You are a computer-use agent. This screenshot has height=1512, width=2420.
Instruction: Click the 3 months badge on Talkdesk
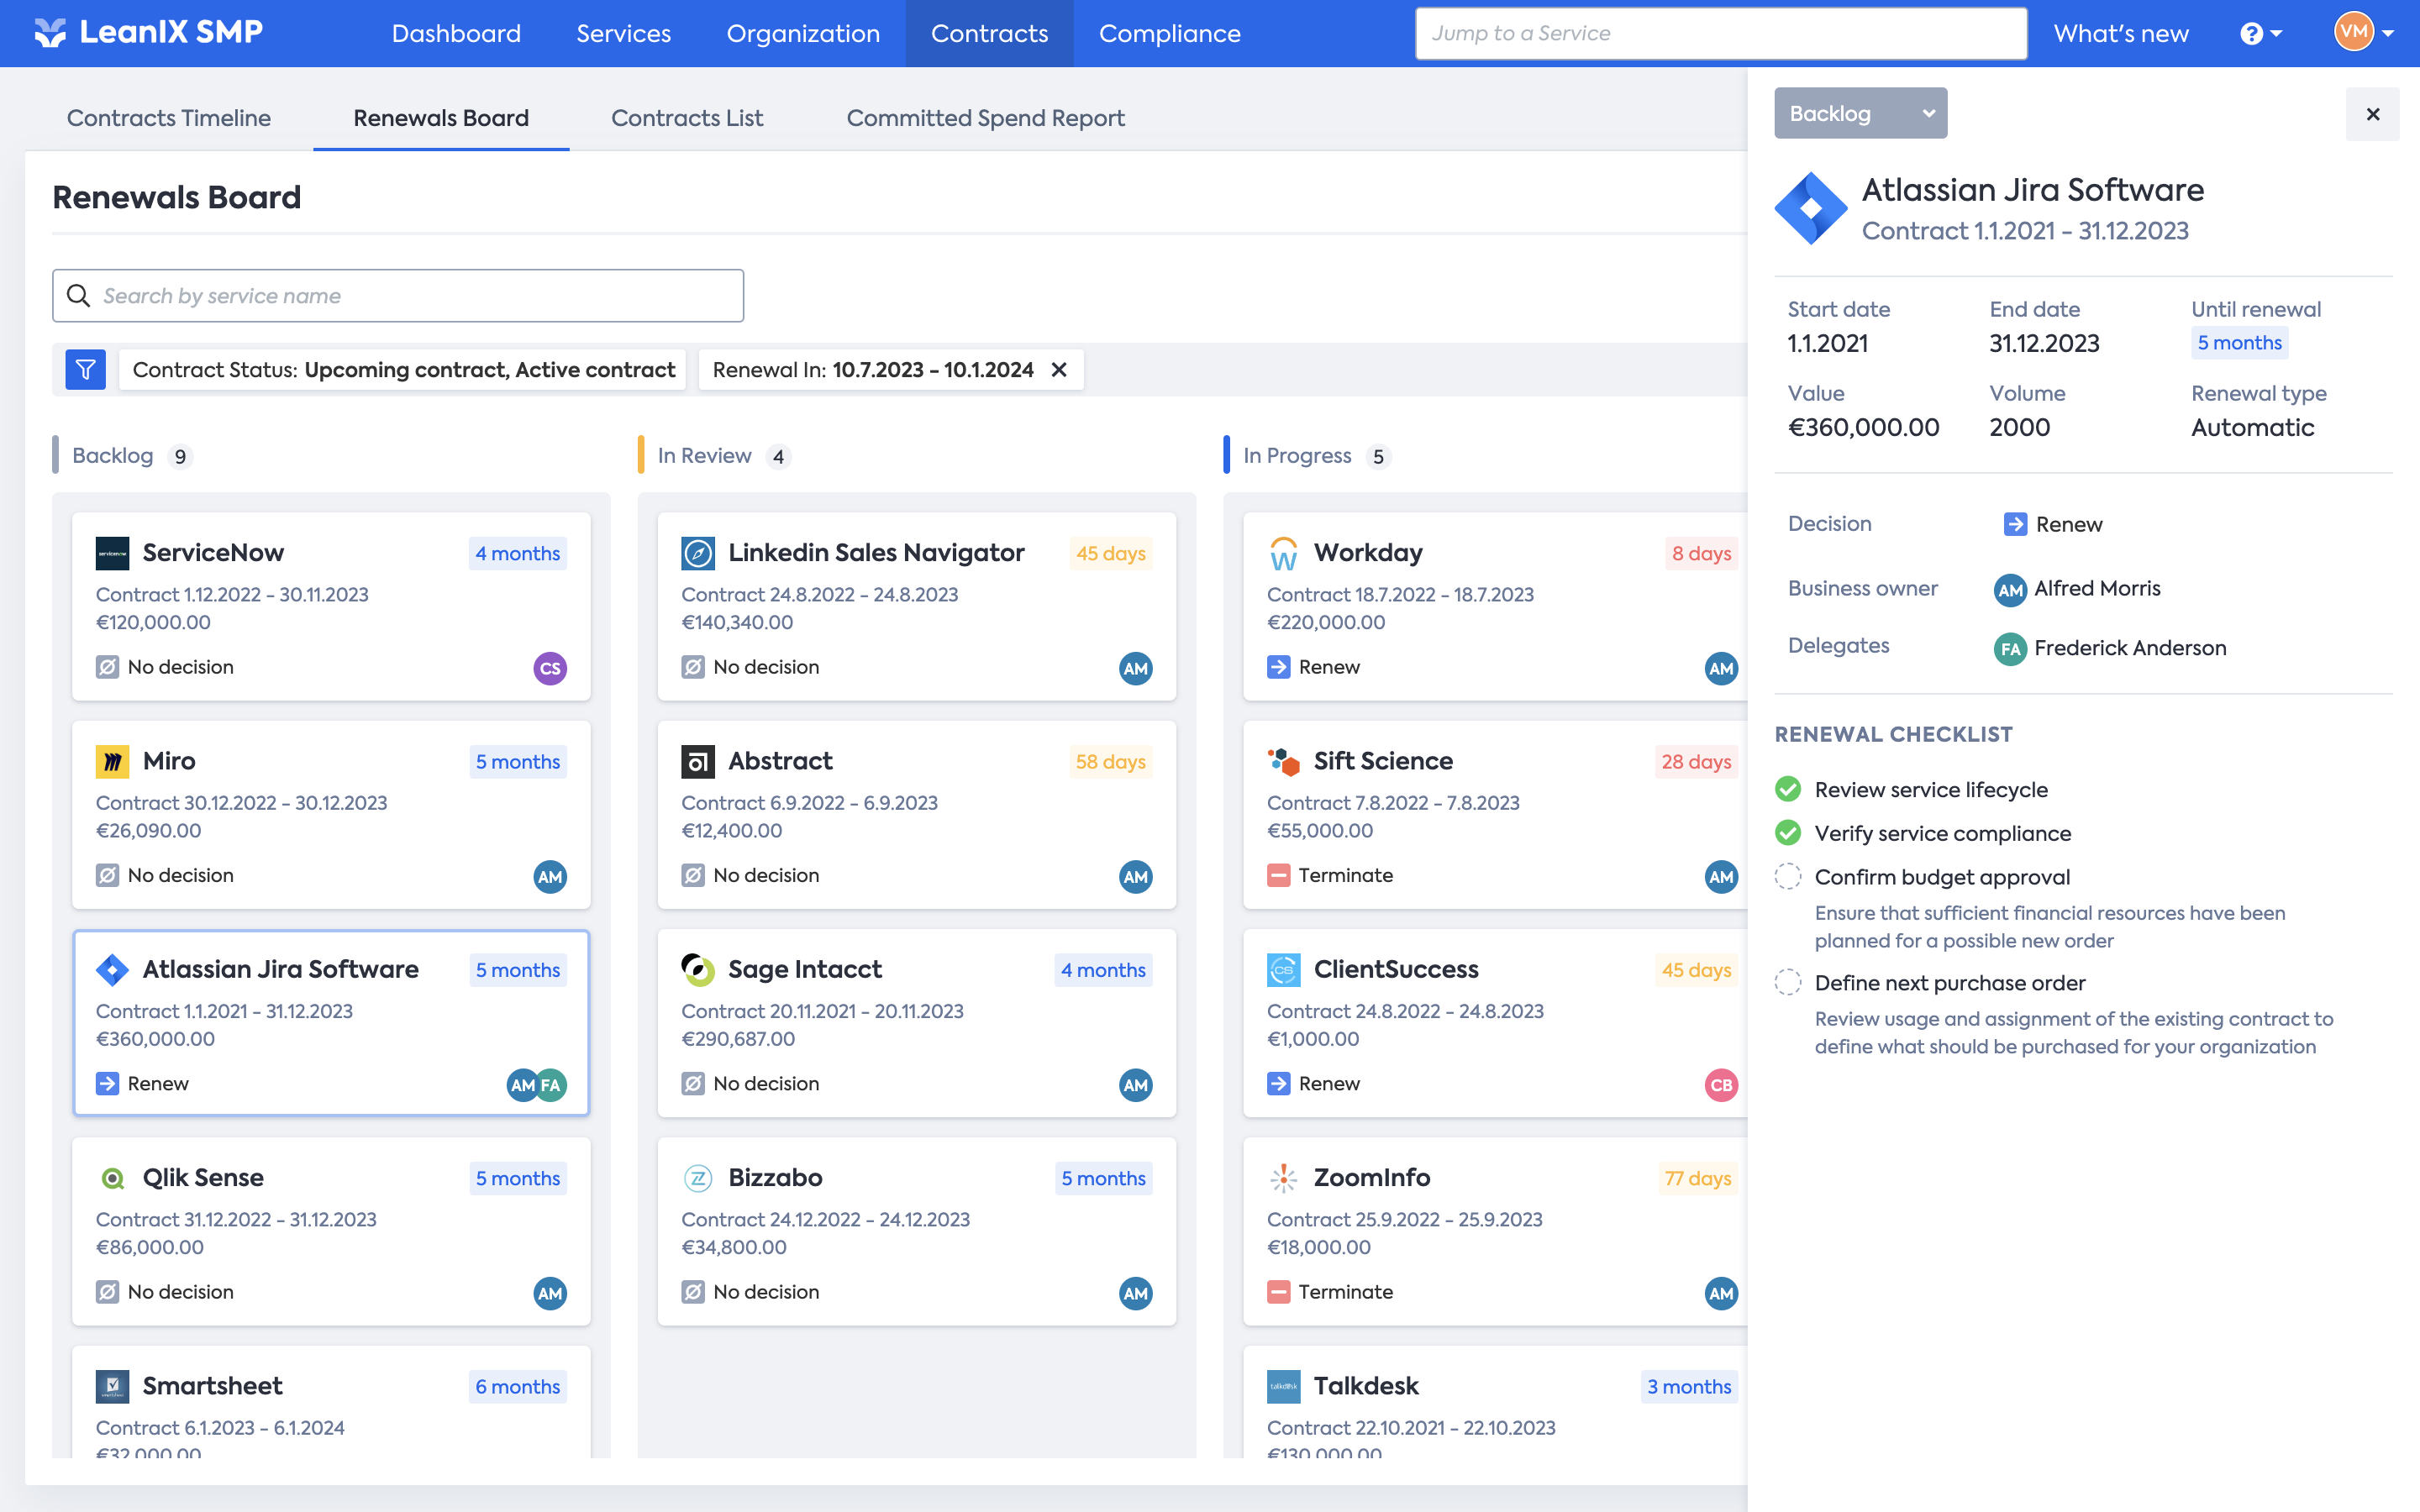point(1689,1387)
